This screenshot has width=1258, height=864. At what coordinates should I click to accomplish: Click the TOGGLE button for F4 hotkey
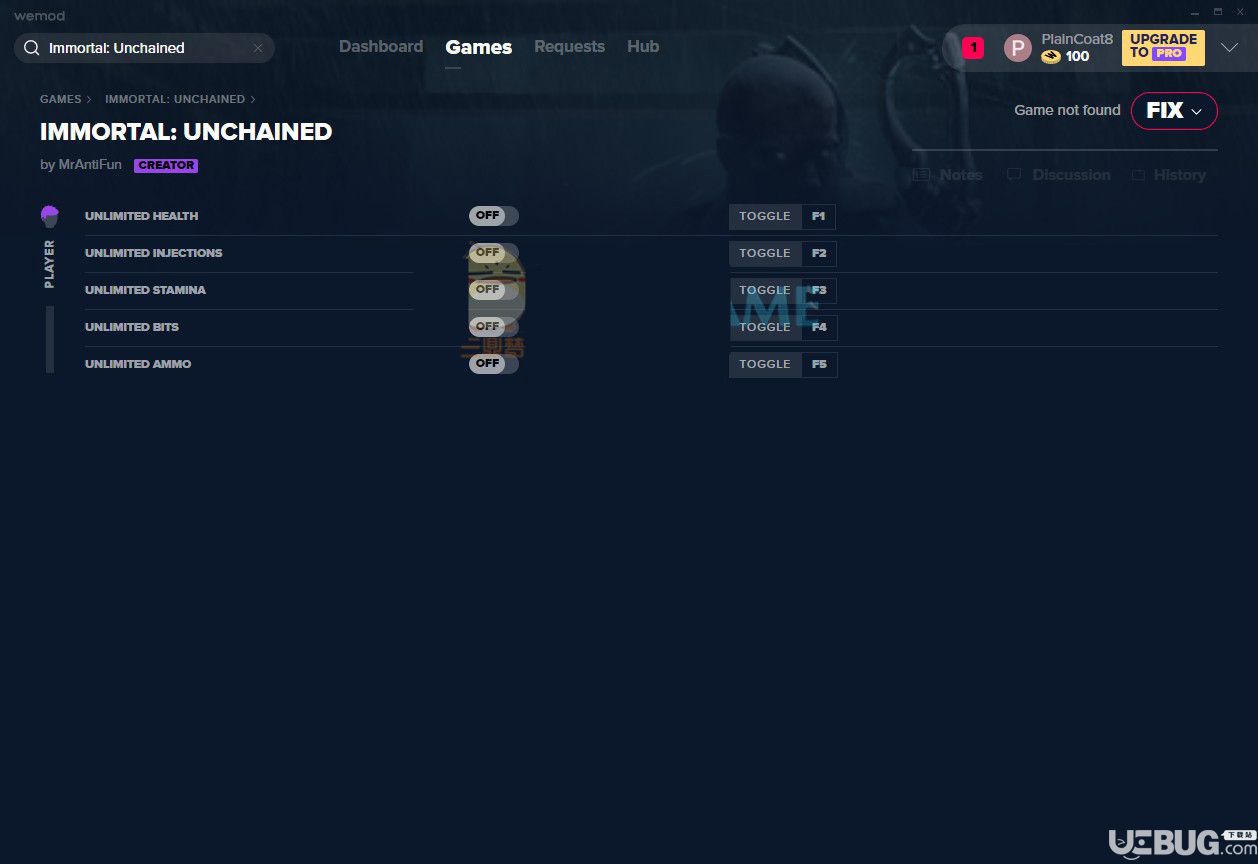[765, 327]
